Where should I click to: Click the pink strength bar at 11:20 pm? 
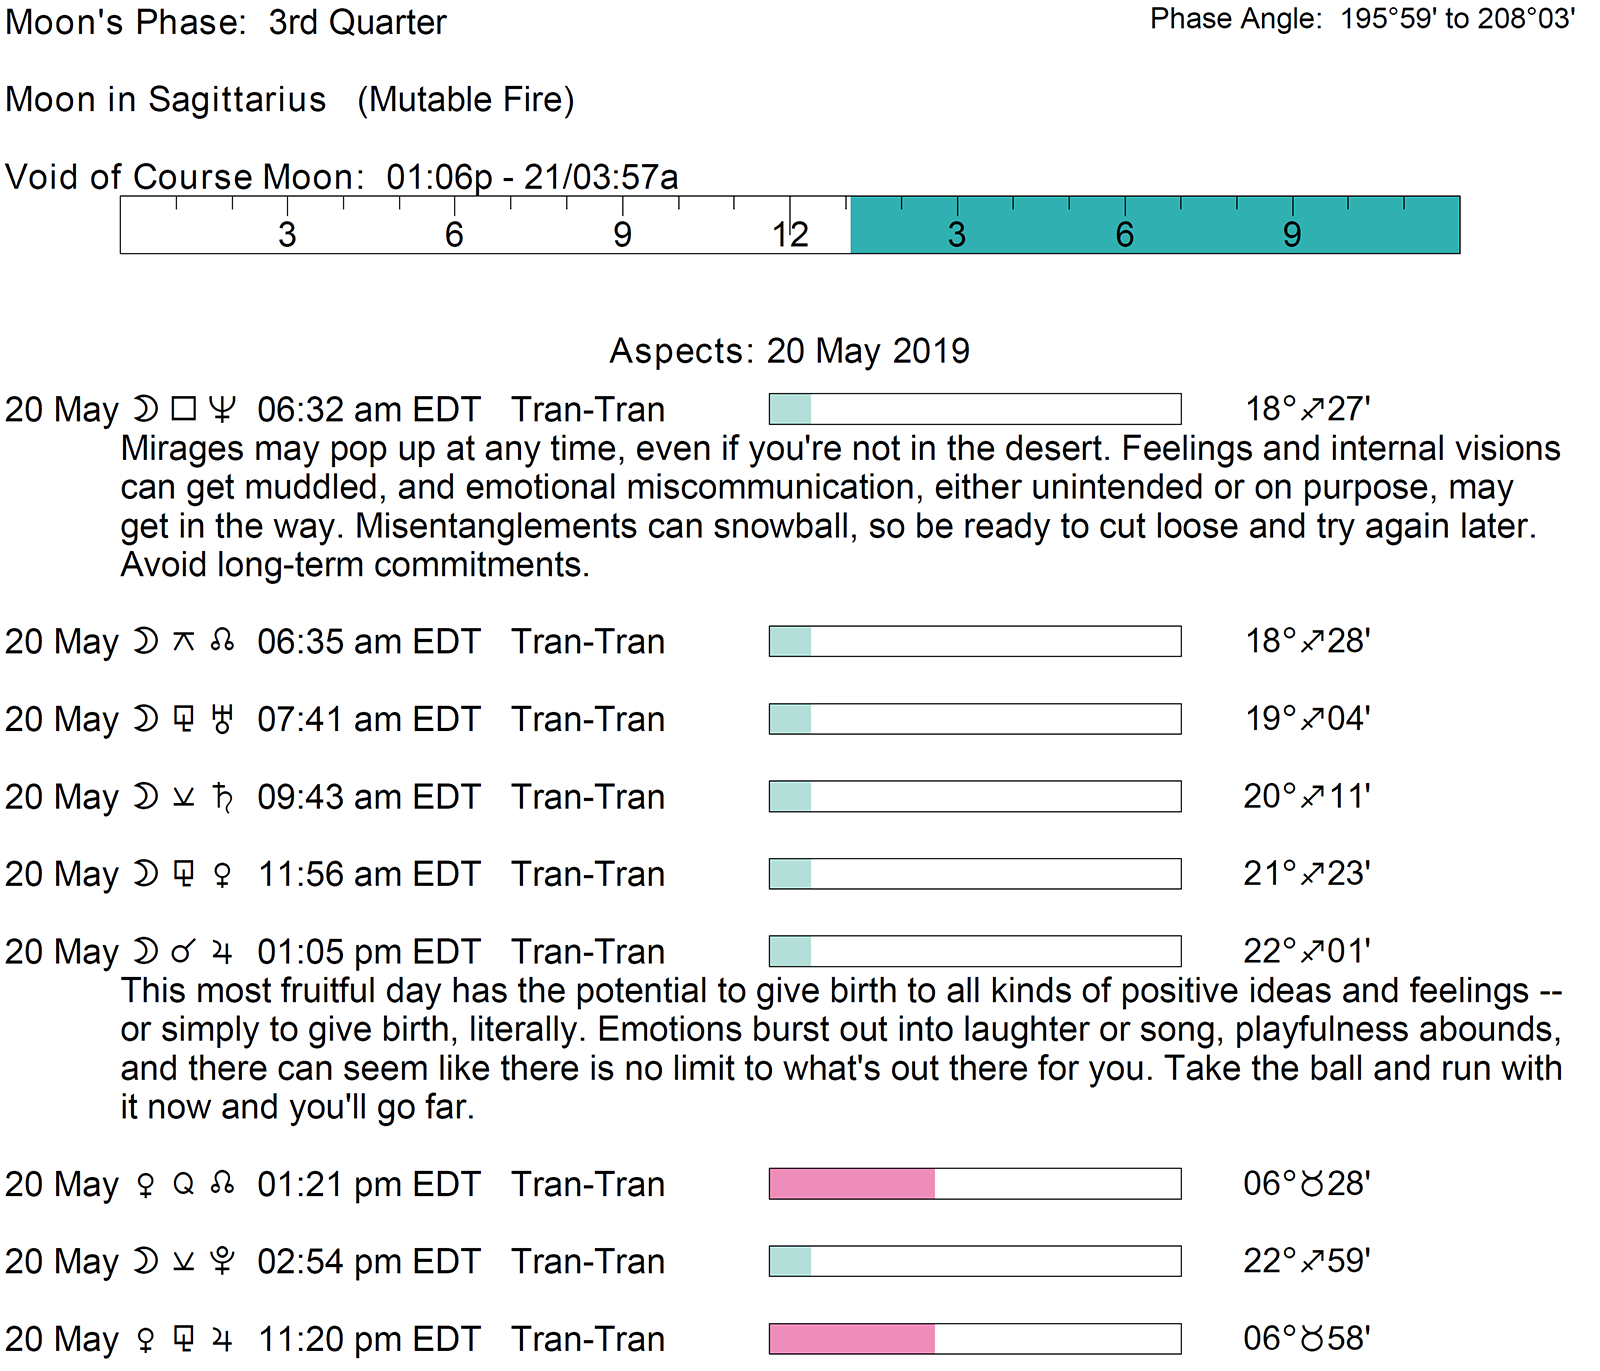pyautogui.click(x=852, y=1339)
